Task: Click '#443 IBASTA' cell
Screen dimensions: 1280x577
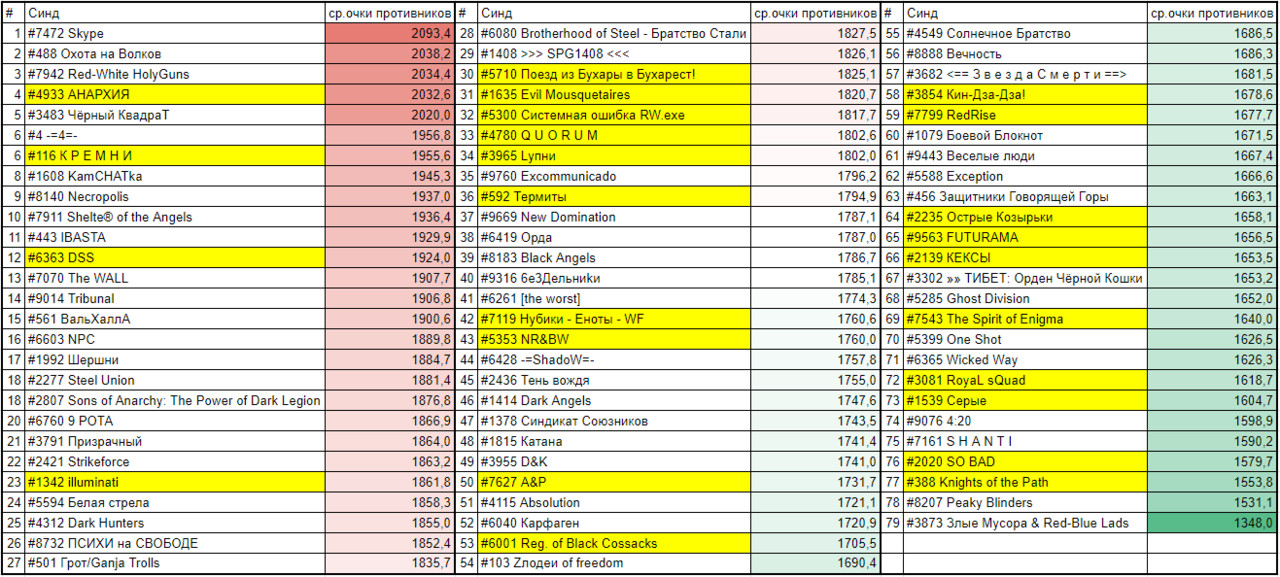Action: click(x=175, y=237)
